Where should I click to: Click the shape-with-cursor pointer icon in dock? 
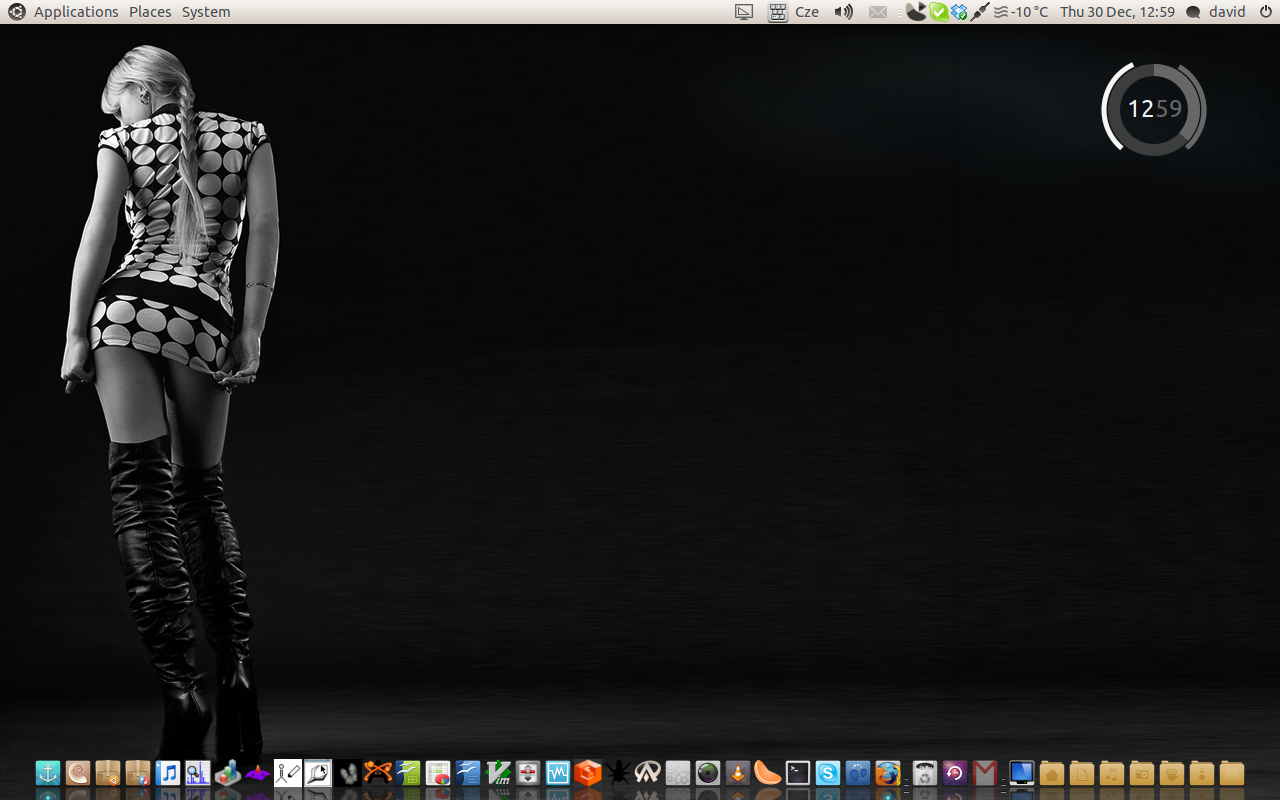(x=318, y=773)
